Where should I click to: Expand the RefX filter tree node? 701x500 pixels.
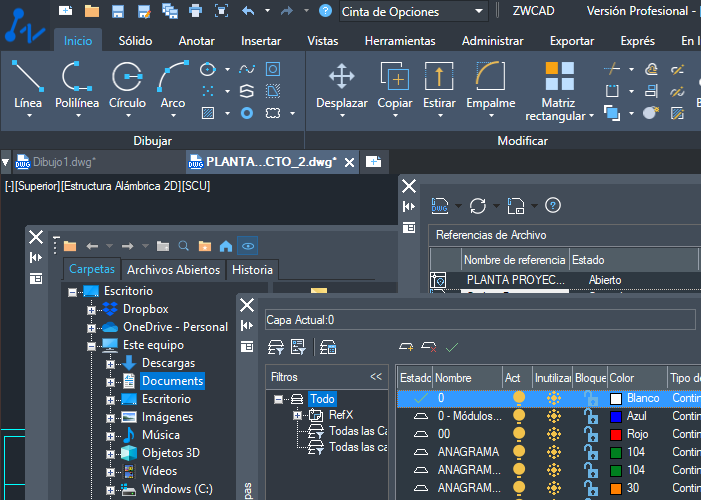[298, 415]
